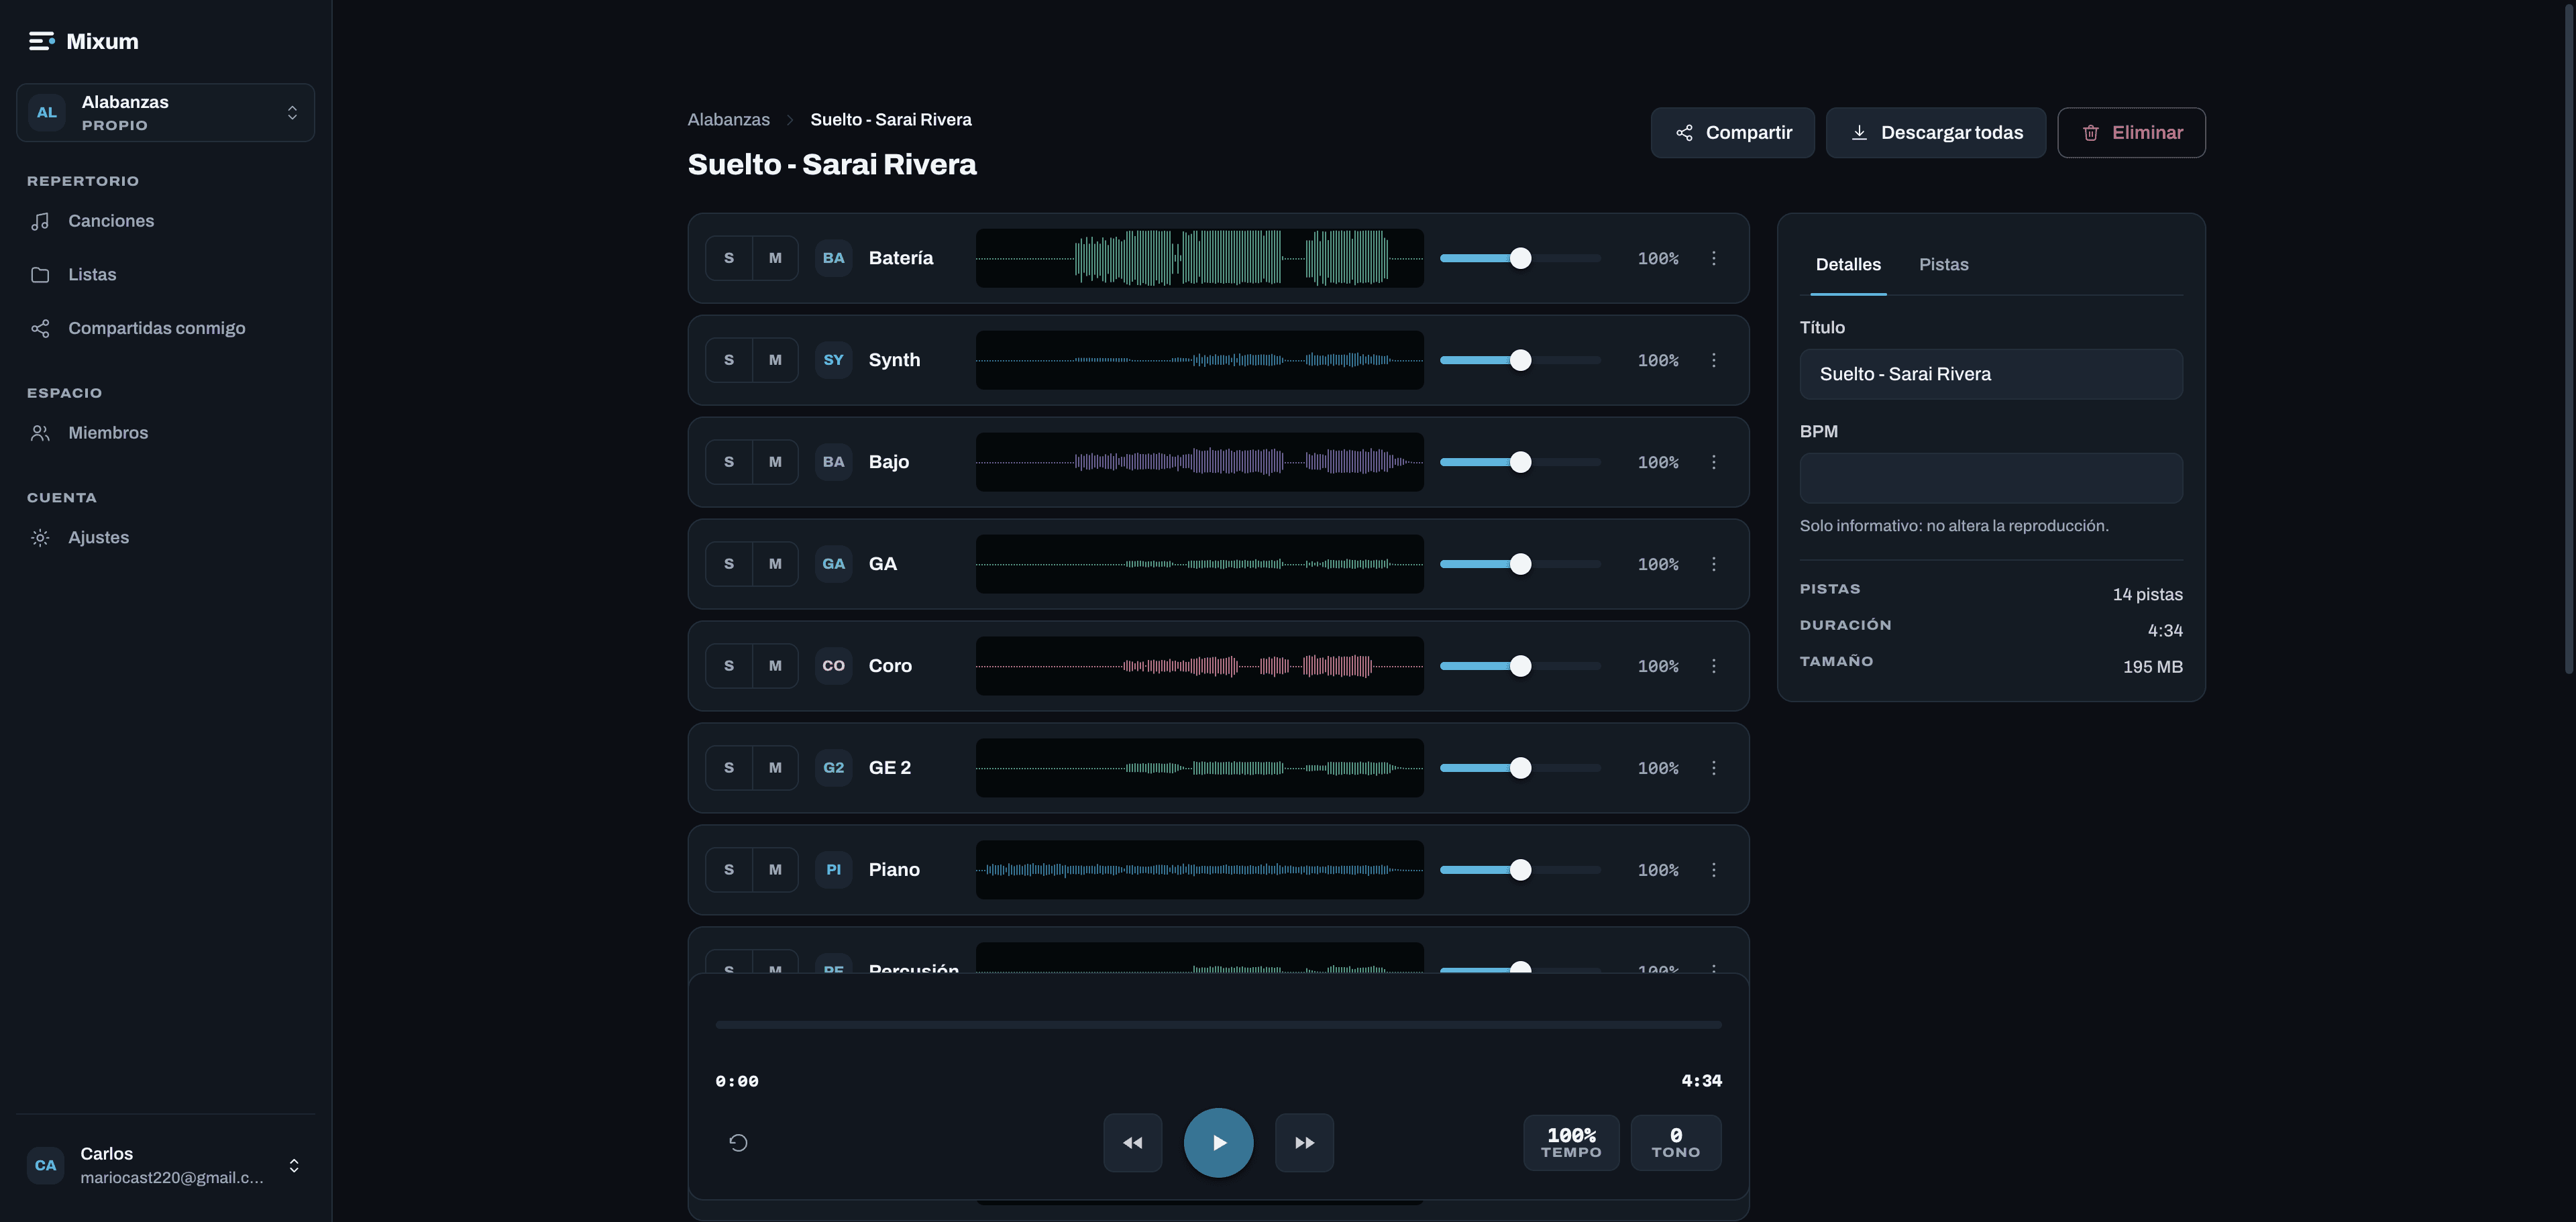Mute the Piano track

tap(775, 870)
